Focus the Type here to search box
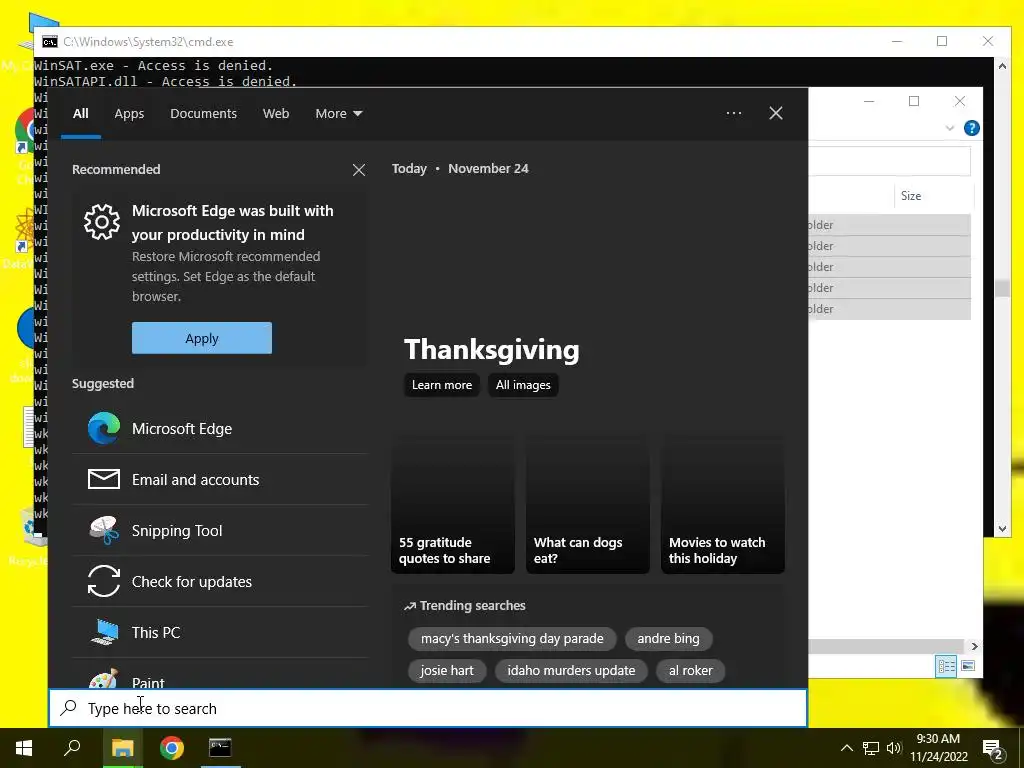1024x768 pixels. (428, 708)
